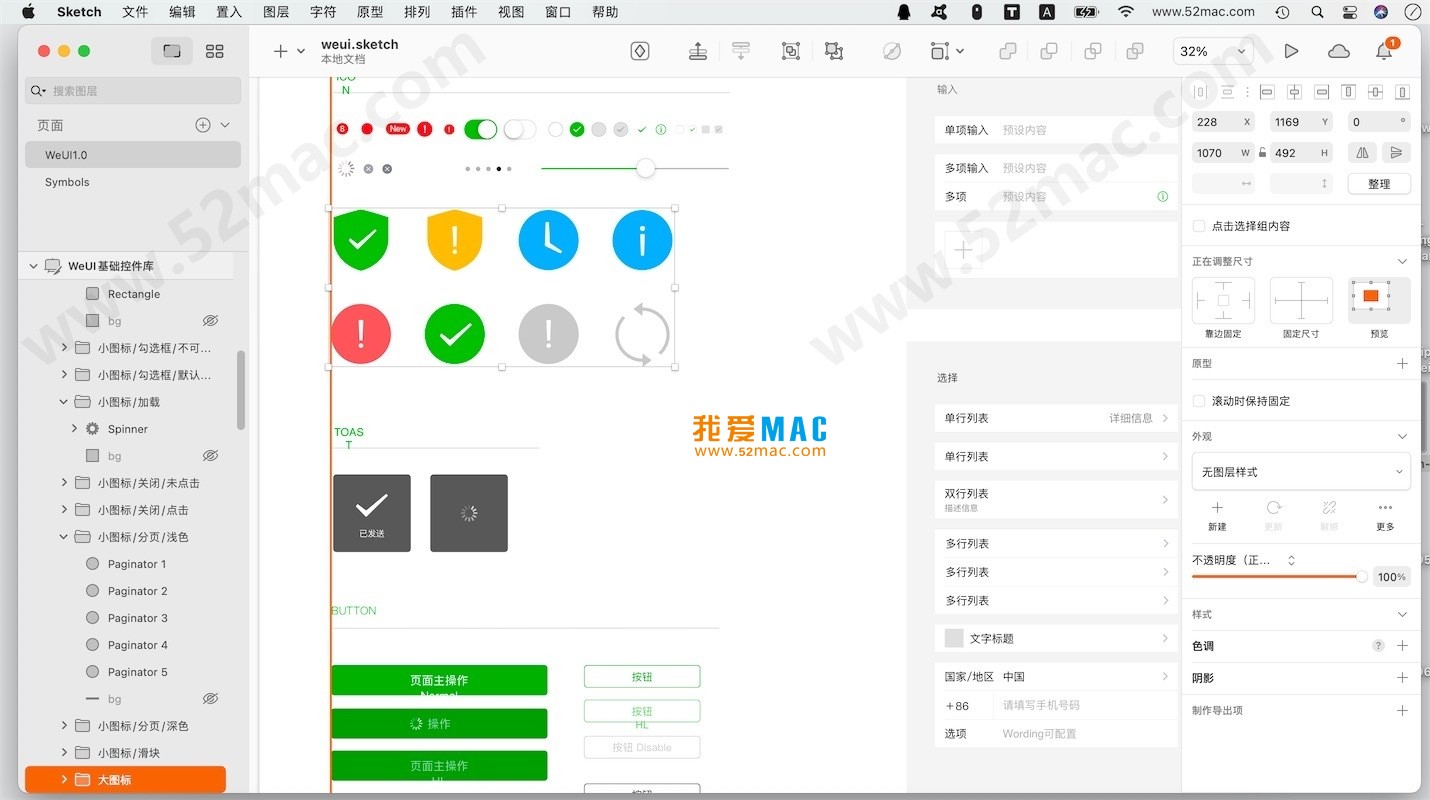Open 更多 options for layer style
Viewport: 1430px width, 800px height.
pyautogui.click(x=1385, y=516)
